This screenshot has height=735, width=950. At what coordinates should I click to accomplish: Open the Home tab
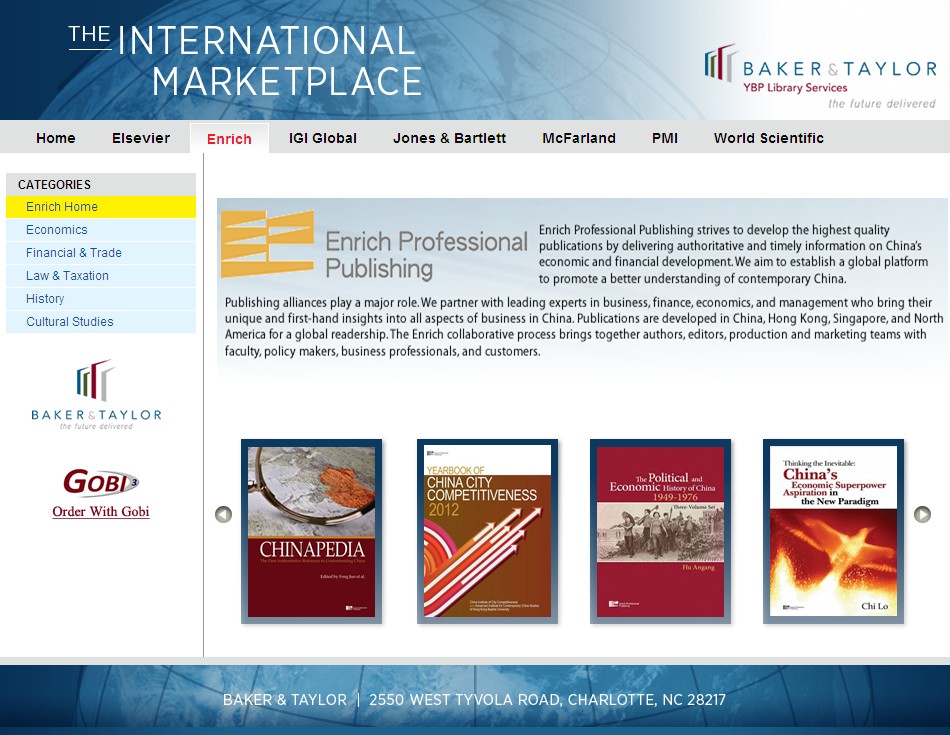pos(56,138)
